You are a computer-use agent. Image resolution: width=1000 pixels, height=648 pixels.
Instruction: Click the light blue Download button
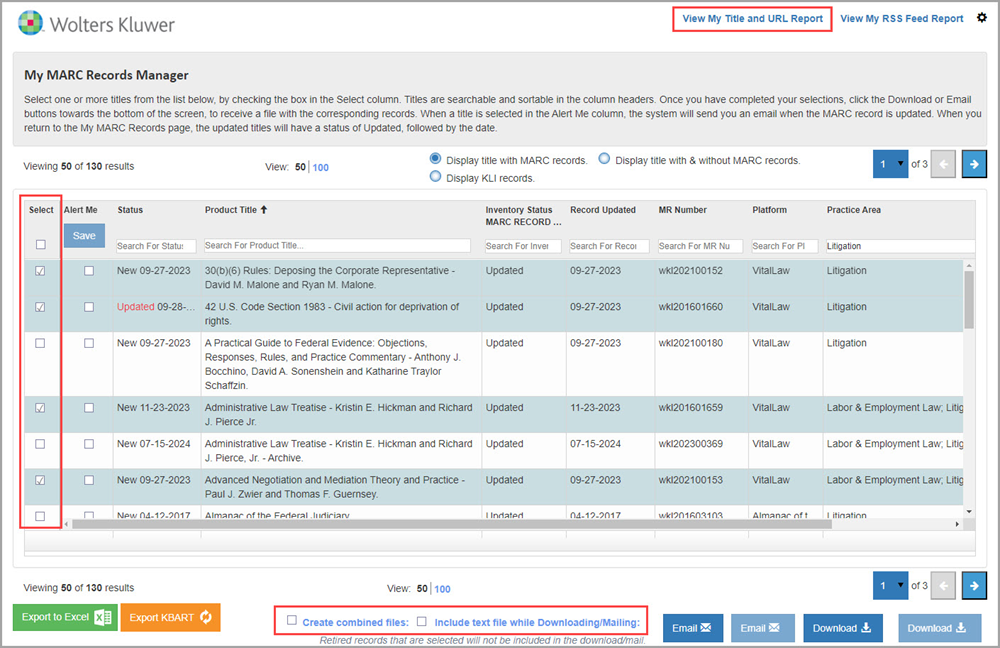(x=939, y=628)
